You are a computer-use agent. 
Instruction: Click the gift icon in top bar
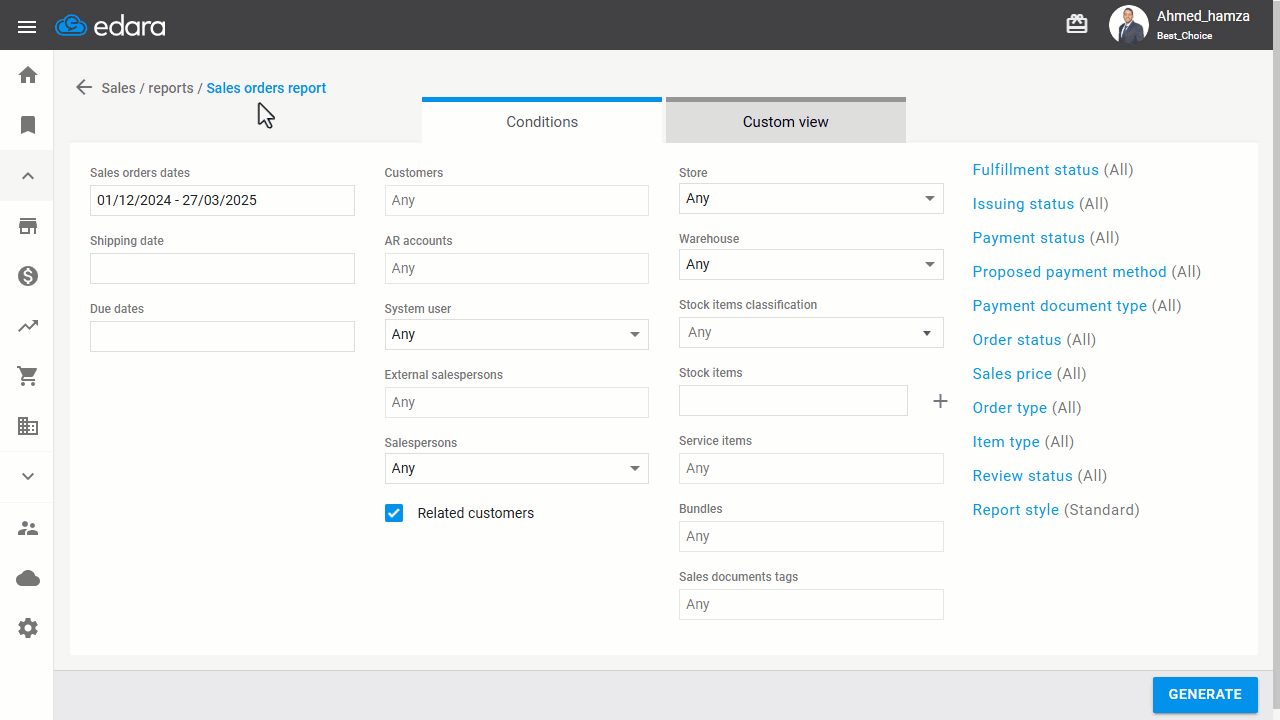(1077, 24)
